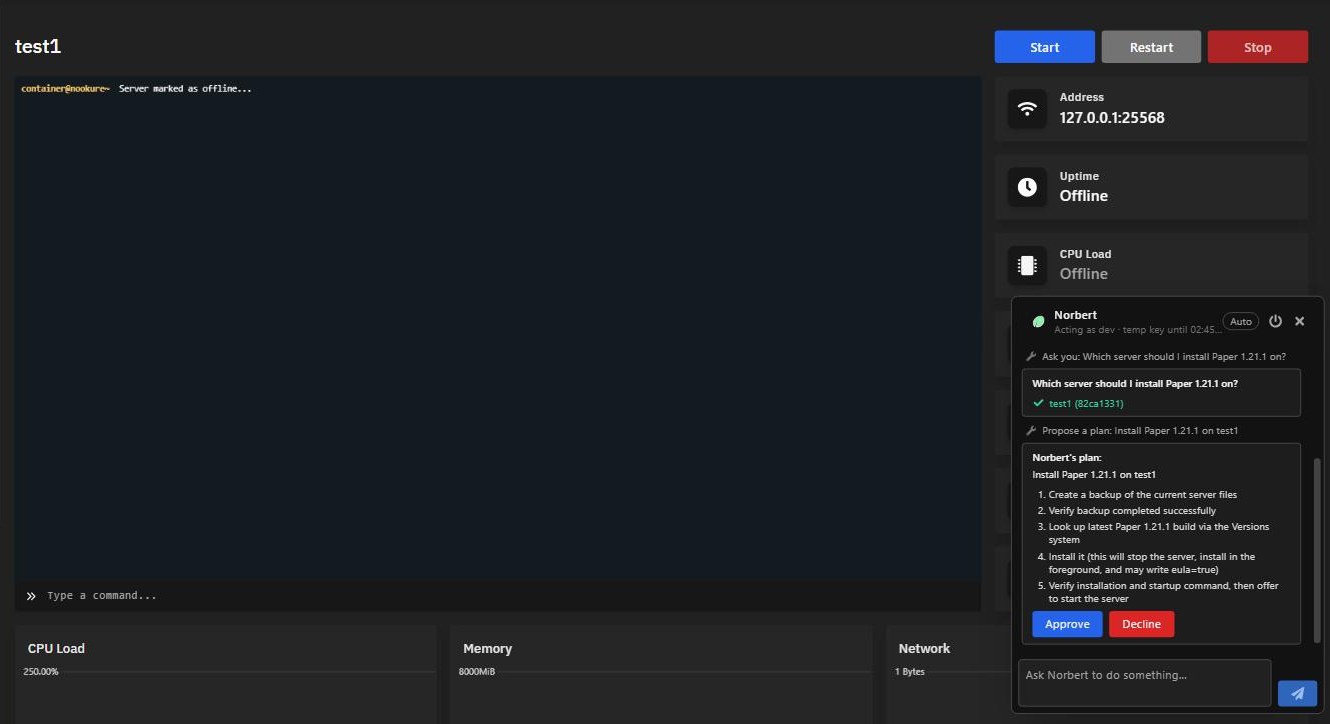Send the message with the paper-plane button
1330x724 pixels.
tap(1297, 693)
